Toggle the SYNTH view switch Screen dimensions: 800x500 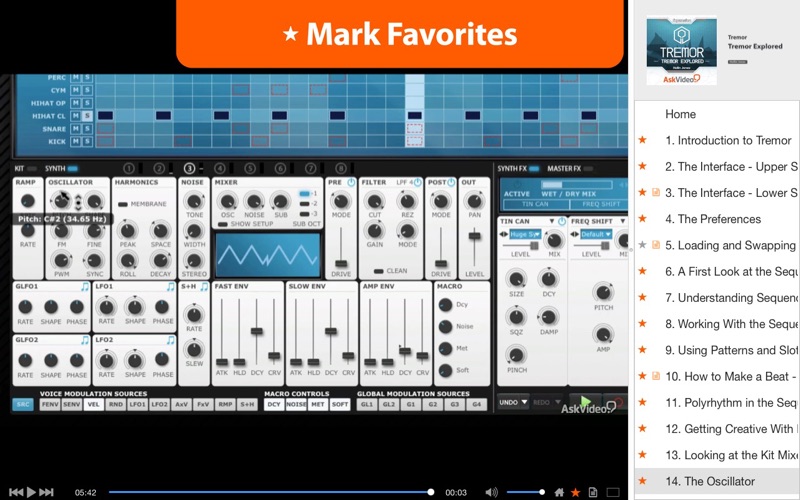click(72, 168)
